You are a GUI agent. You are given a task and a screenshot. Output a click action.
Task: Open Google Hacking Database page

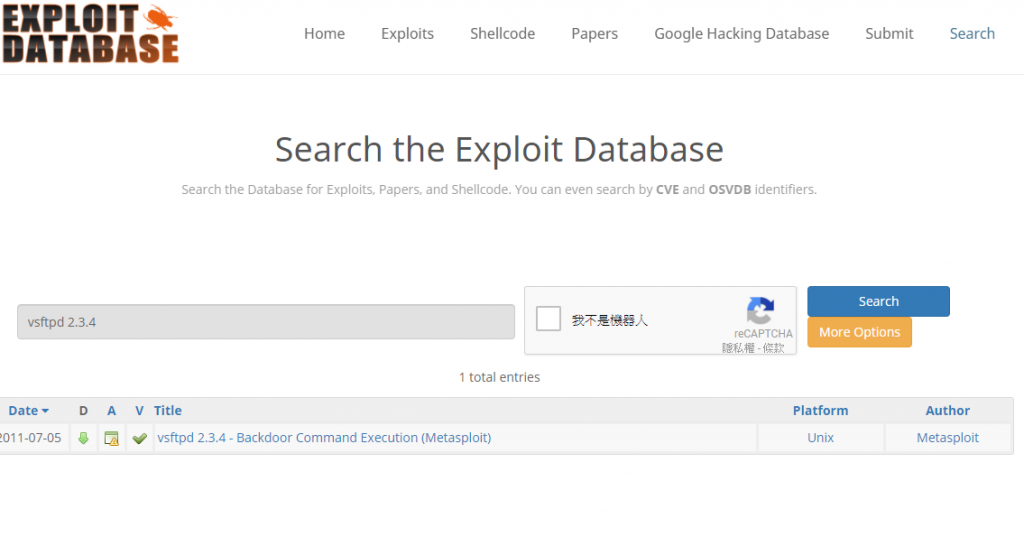(742, 33)
